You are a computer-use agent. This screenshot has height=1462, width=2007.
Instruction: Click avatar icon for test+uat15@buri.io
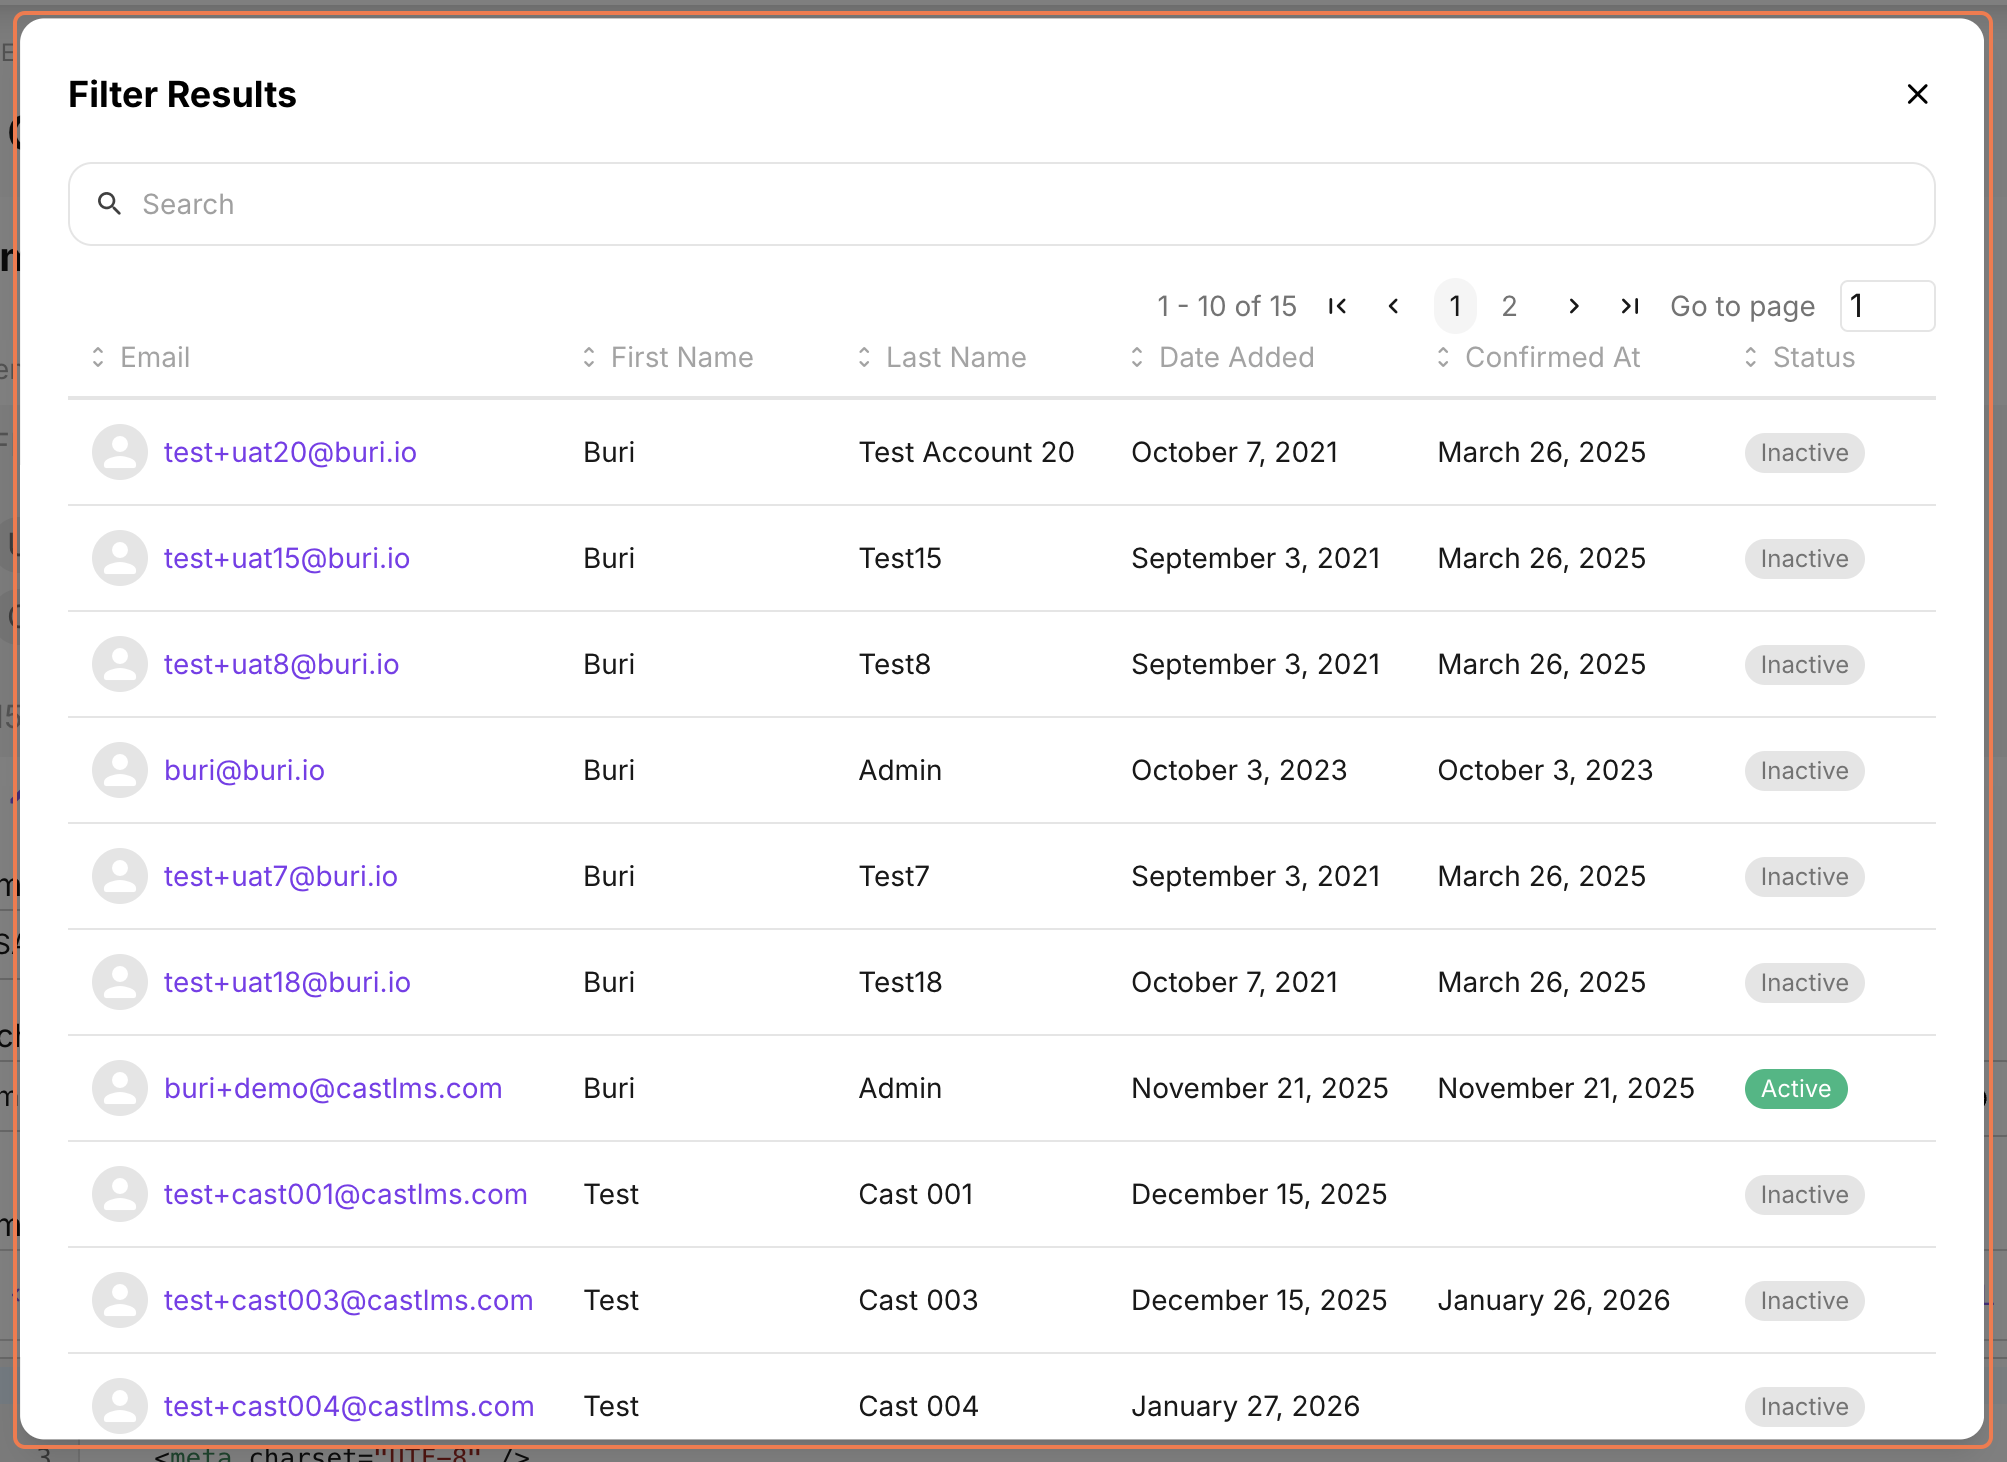tap(120, 558)
